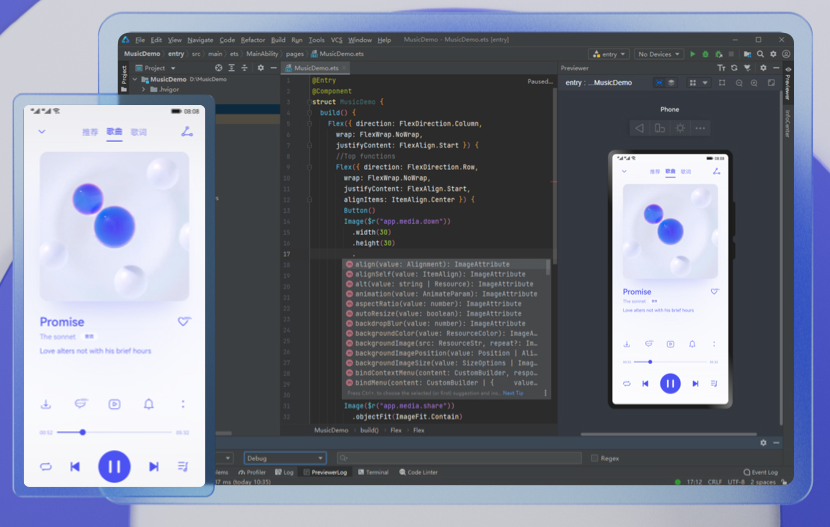Open Project panel gear options
This screenshot has height=527, width=830.
260,68
